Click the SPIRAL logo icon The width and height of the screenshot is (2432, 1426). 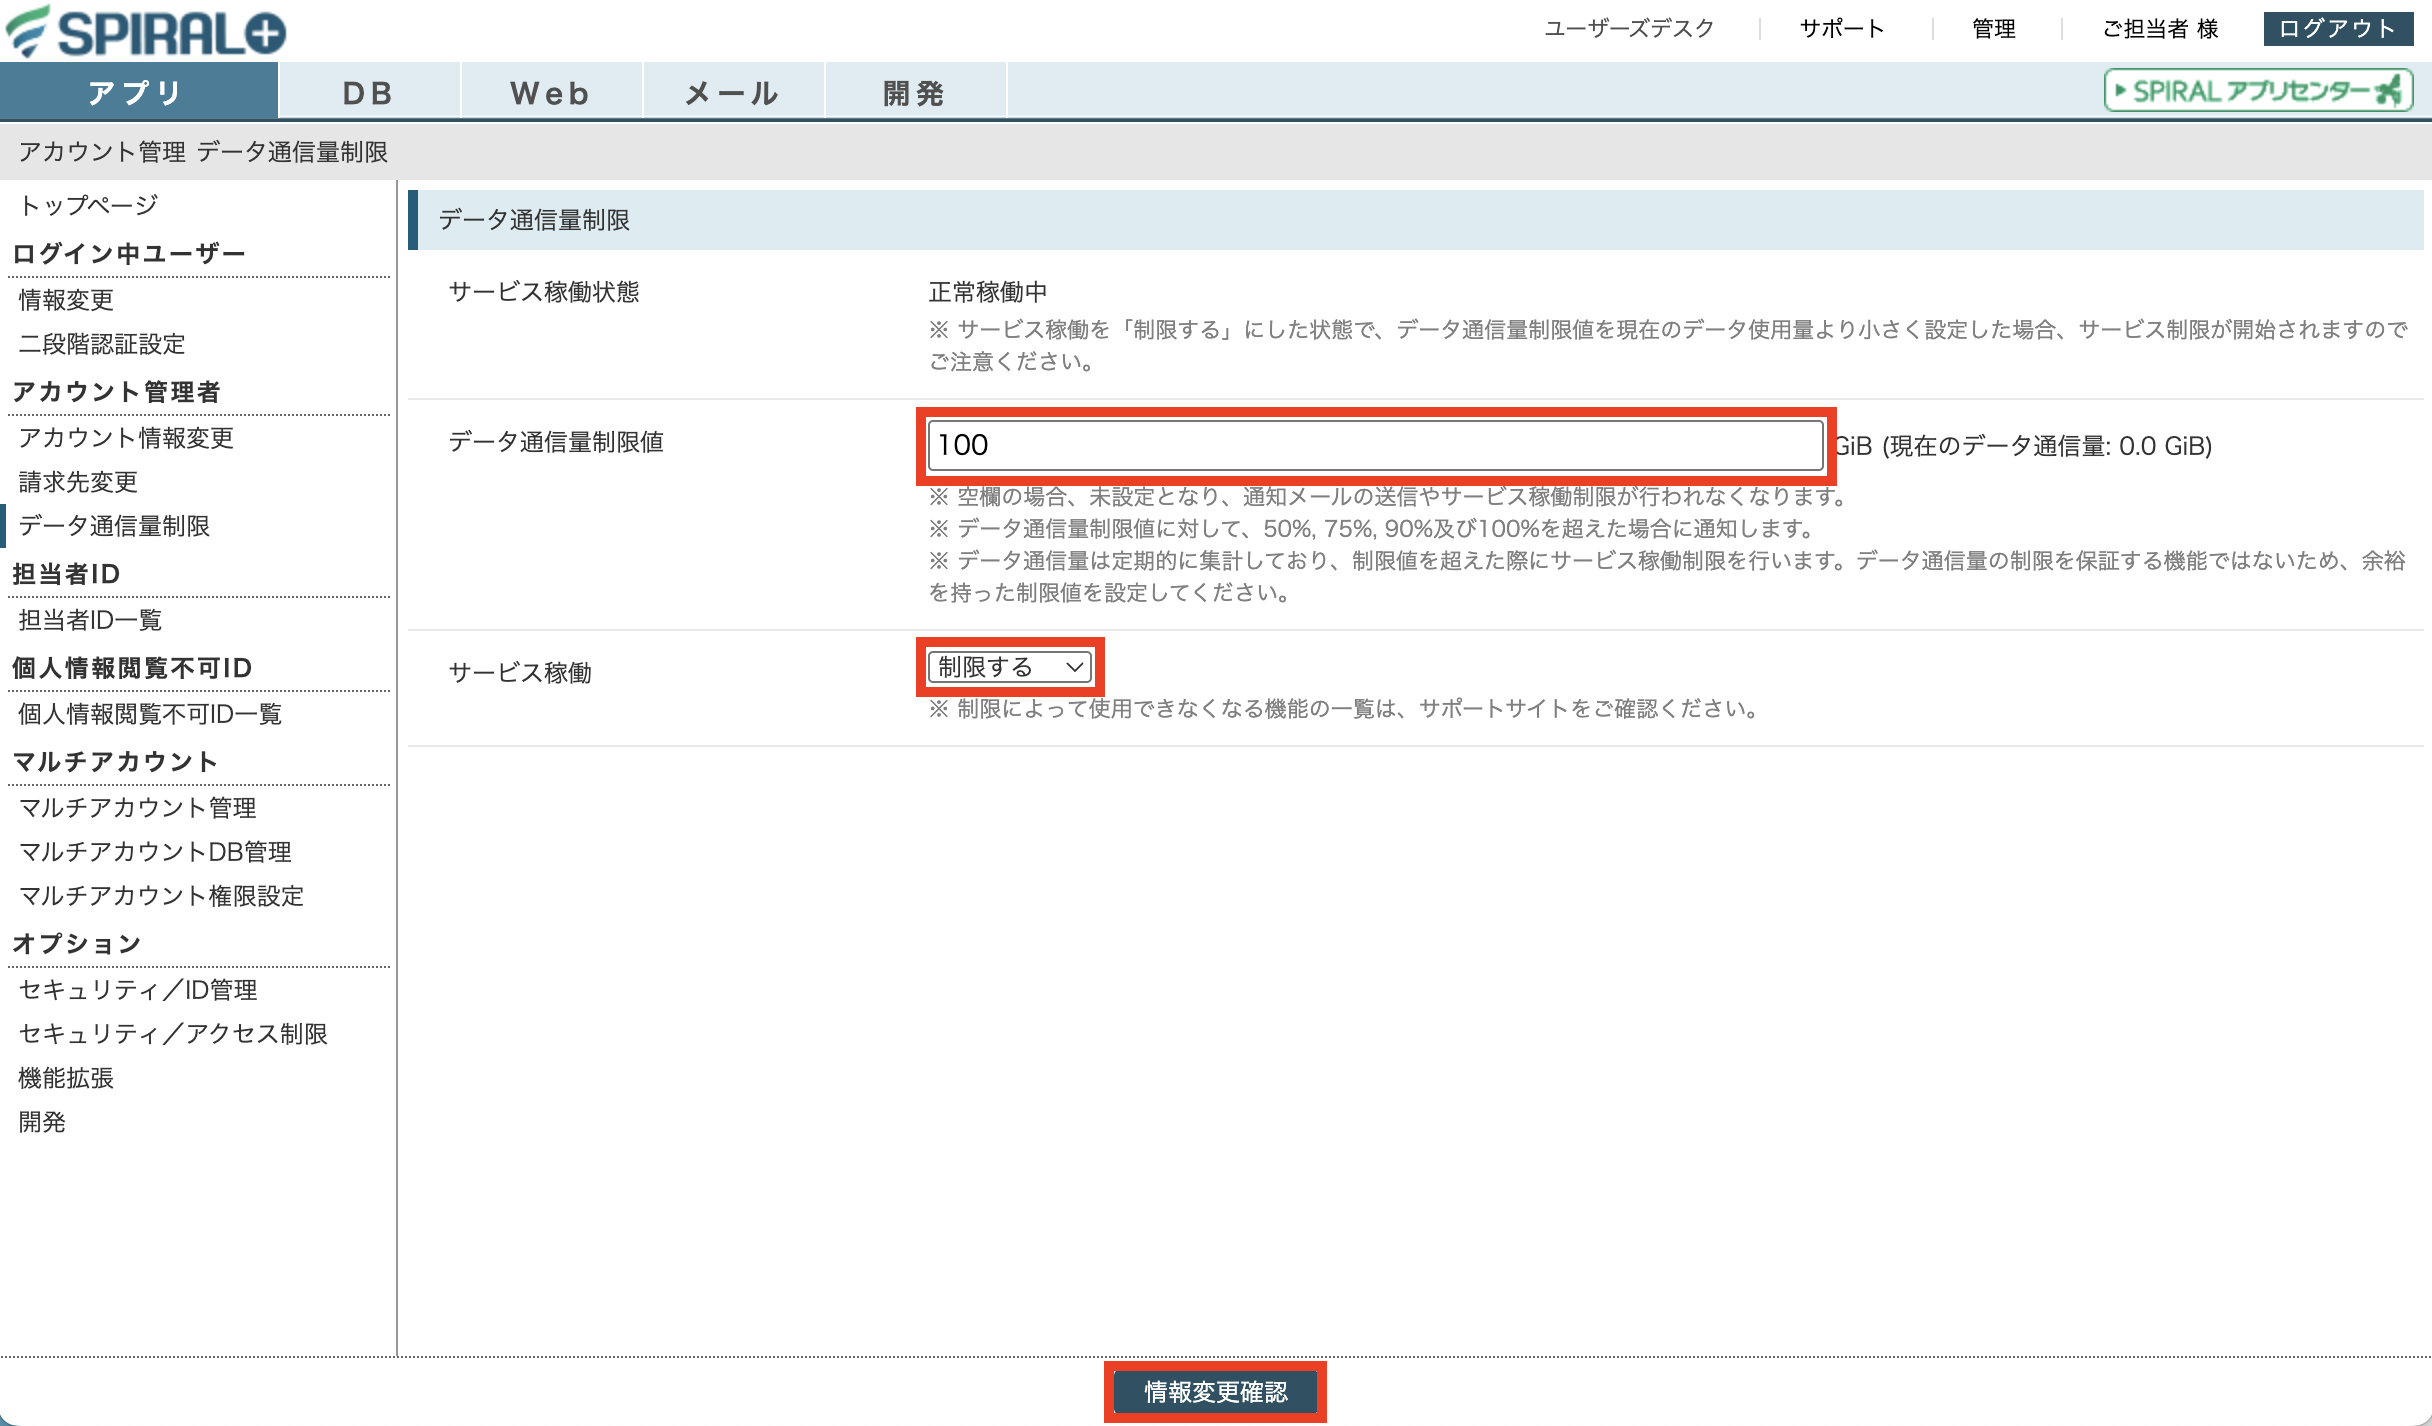[146, 31]
